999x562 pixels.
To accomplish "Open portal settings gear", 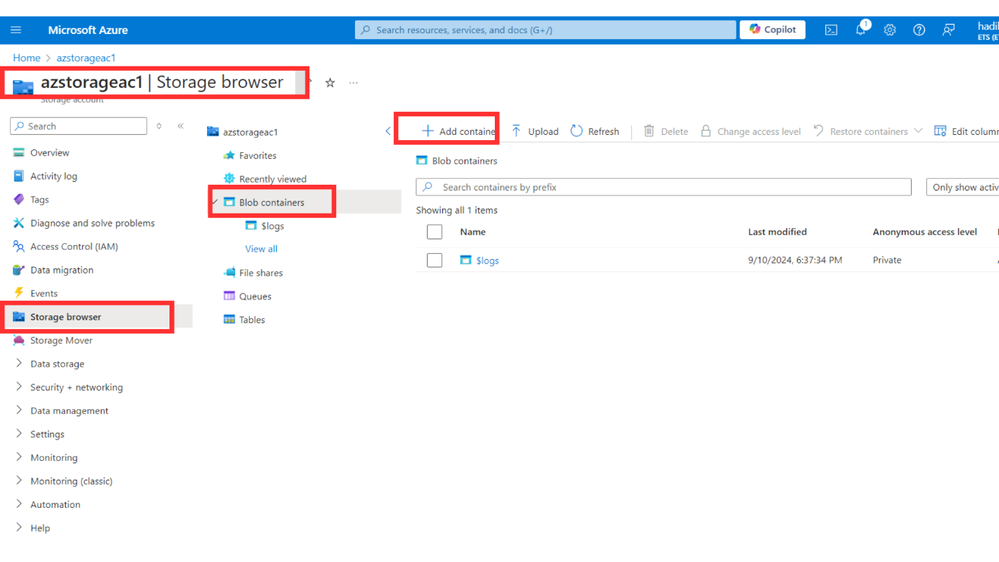I will click(889, 30).
